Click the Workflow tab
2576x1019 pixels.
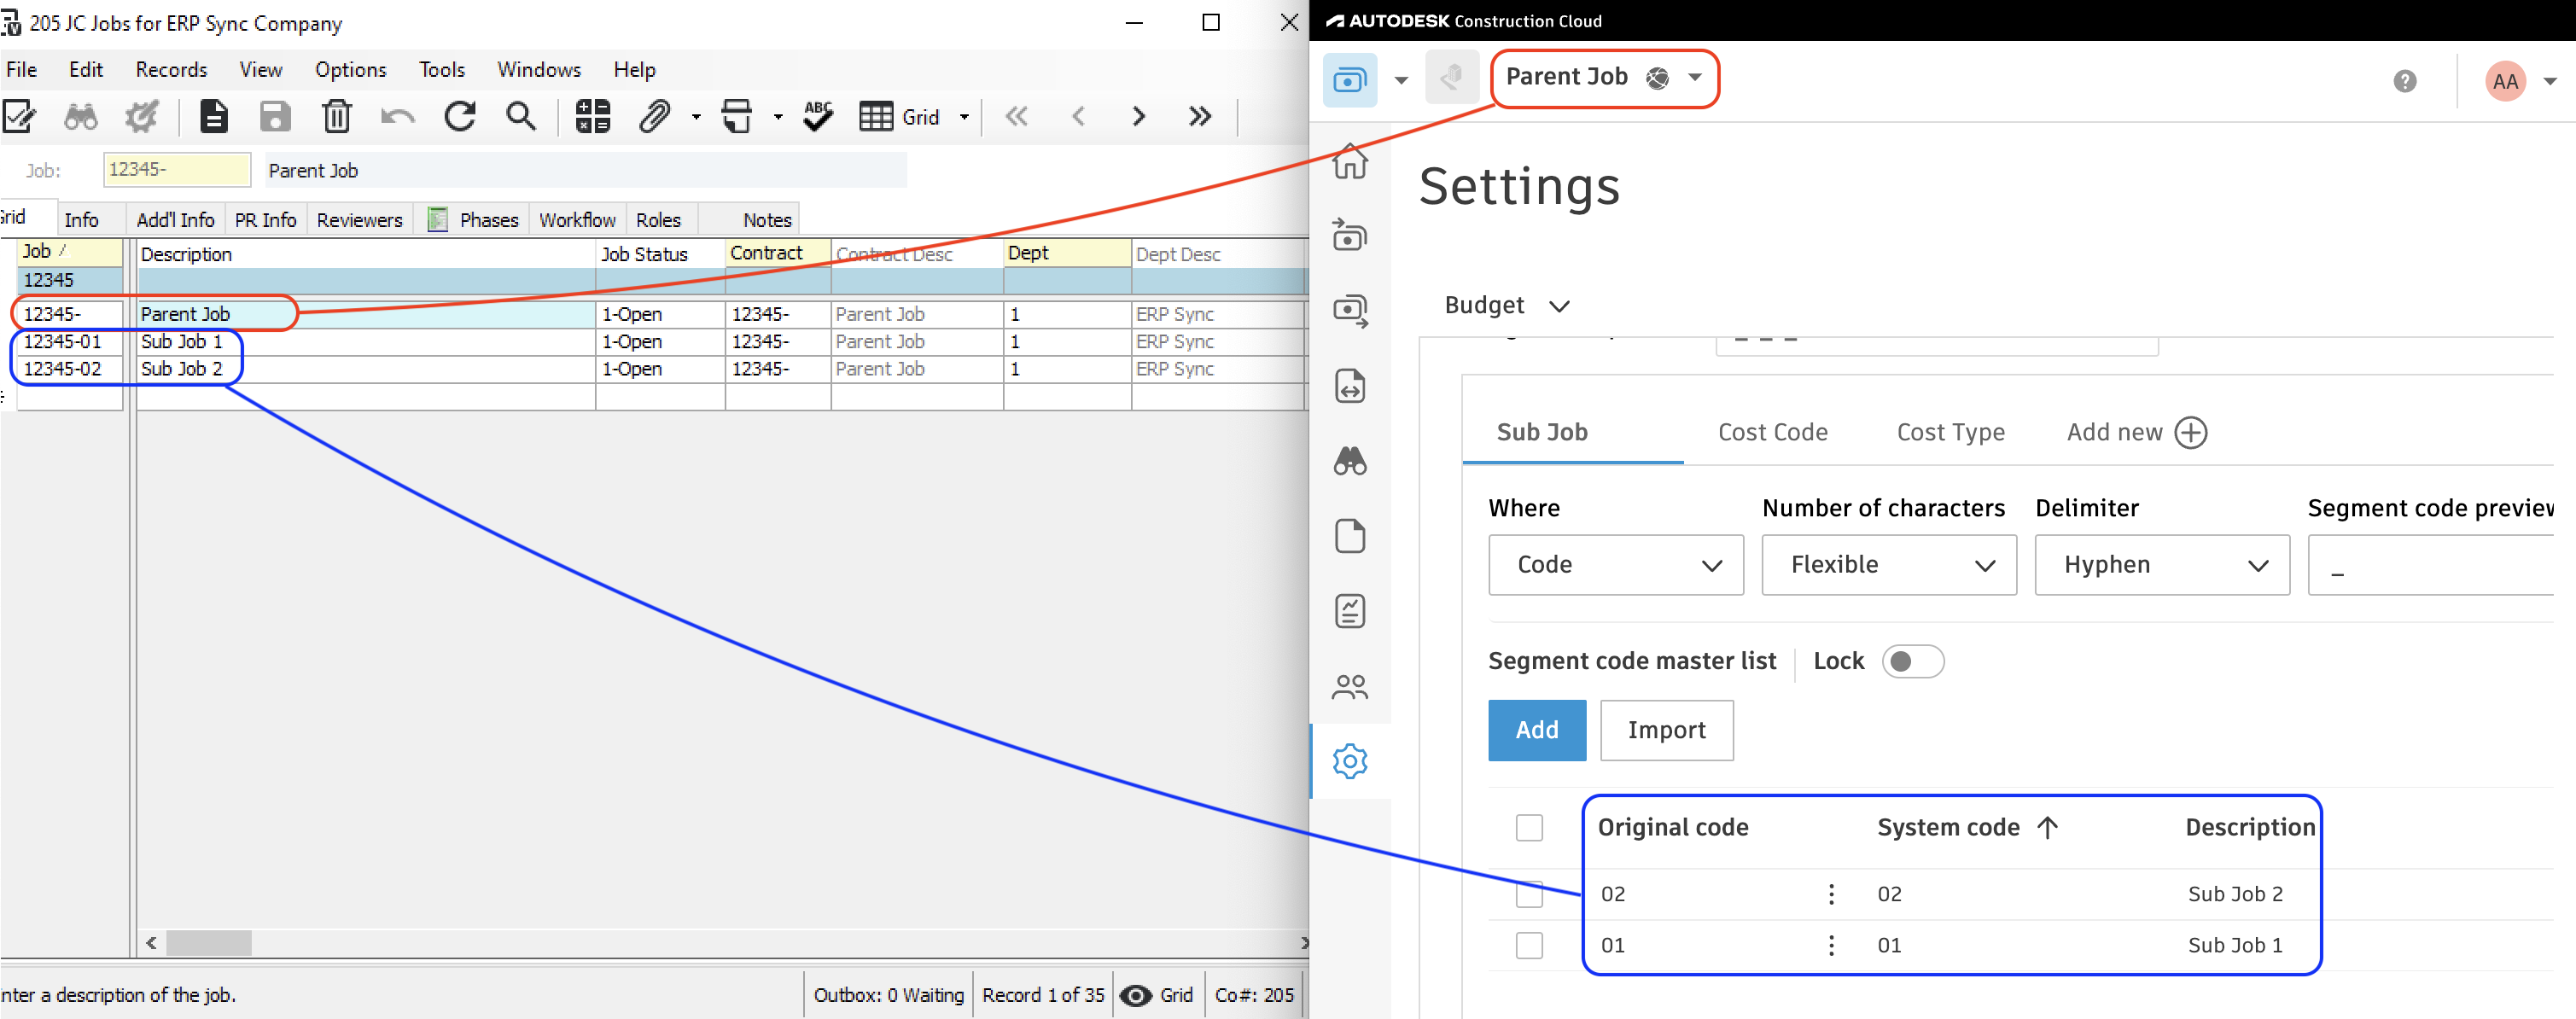[x=577, y=220]
